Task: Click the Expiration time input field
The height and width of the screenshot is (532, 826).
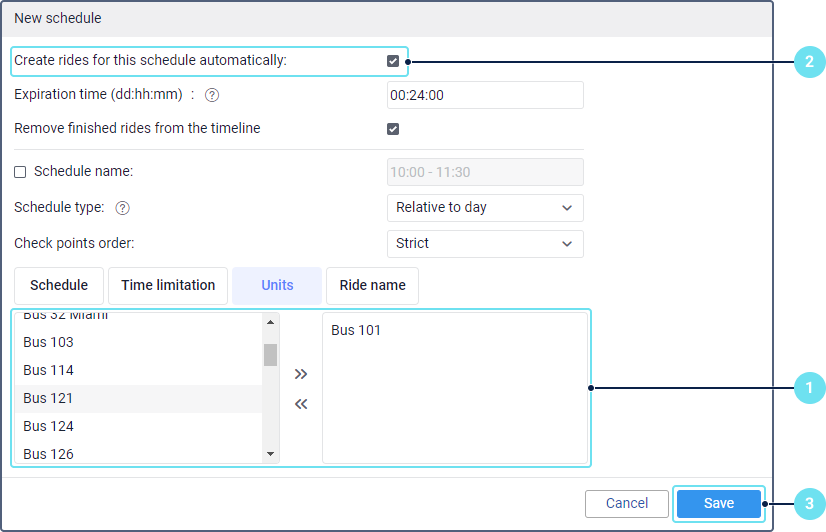Action: click(x=484, y=95)
